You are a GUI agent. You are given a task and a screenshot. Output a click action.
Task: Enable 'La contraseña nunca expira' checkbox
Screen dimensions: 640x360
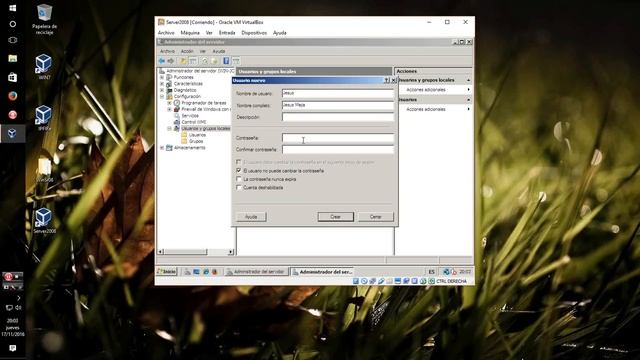pyautogui.click(x=239, y=179)
